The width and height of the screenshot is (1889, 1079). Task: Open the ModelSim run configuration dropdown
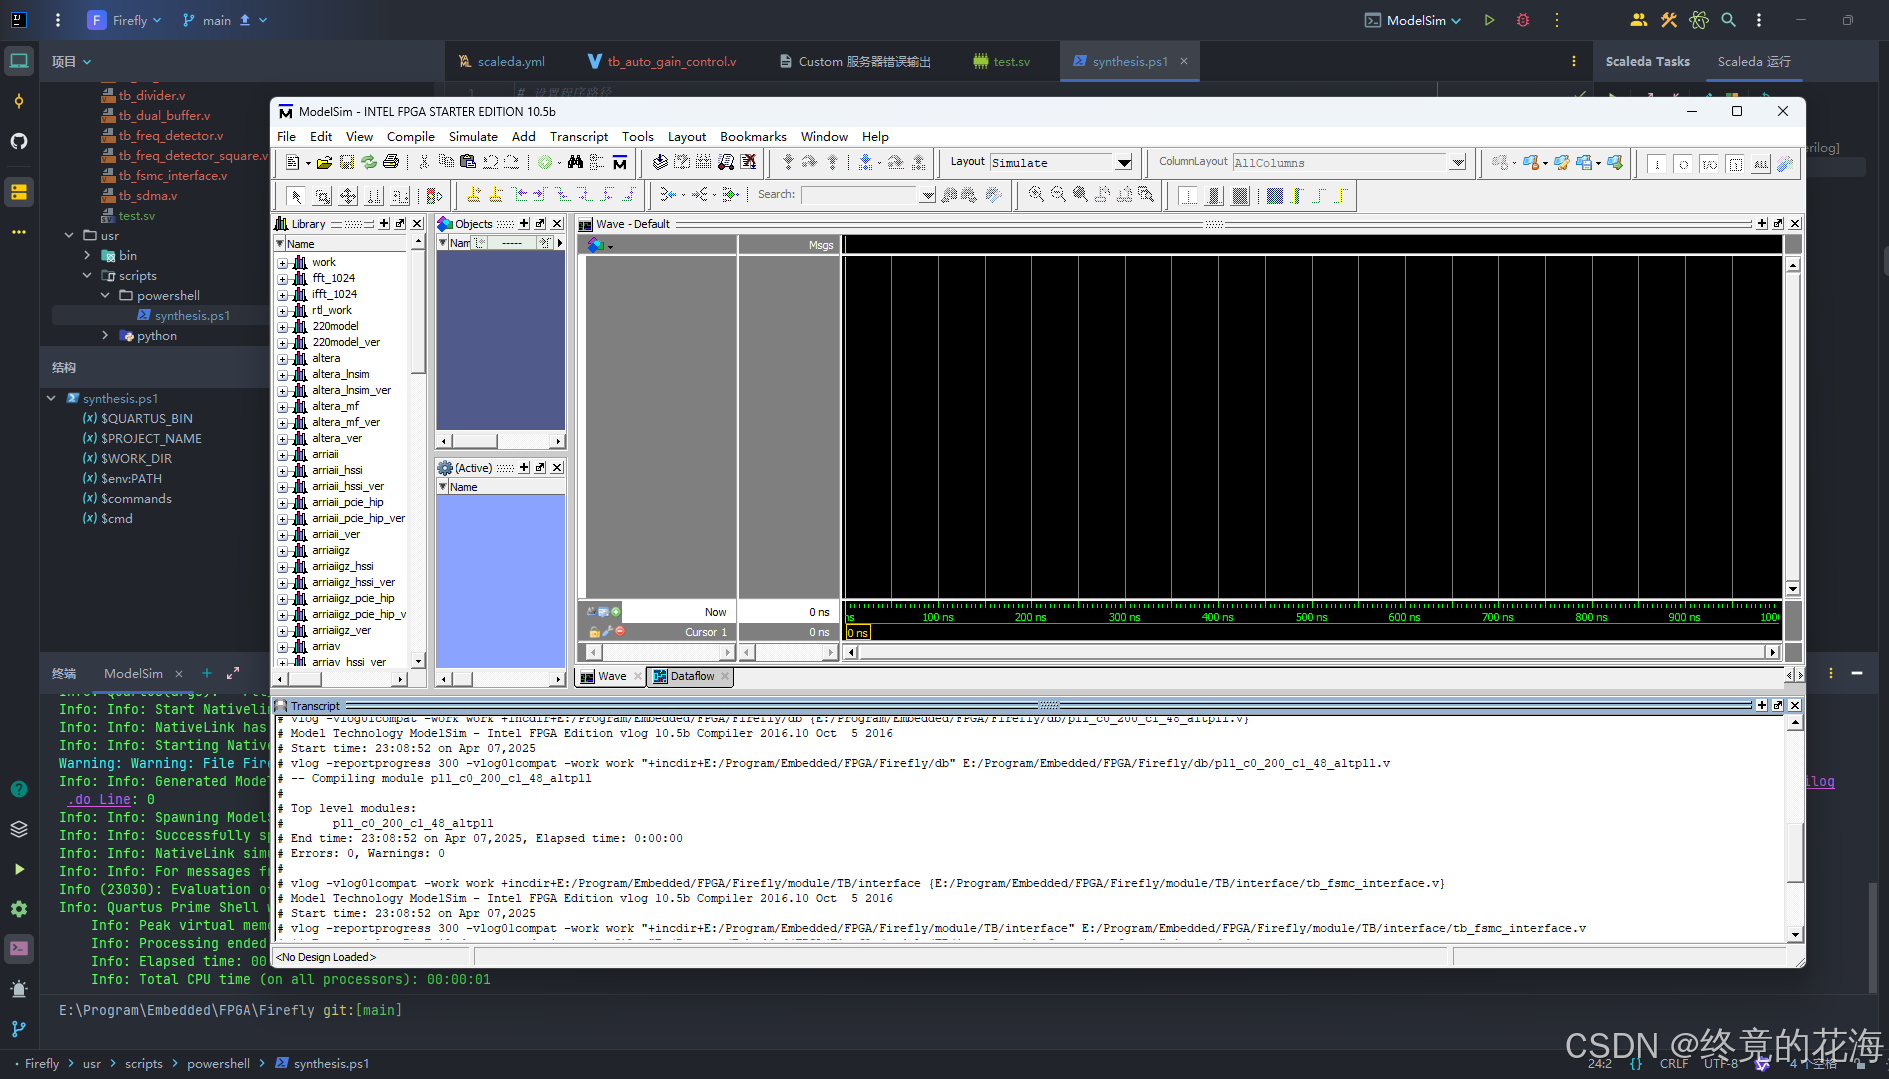pyautogui.click(x=1413, y=20)
